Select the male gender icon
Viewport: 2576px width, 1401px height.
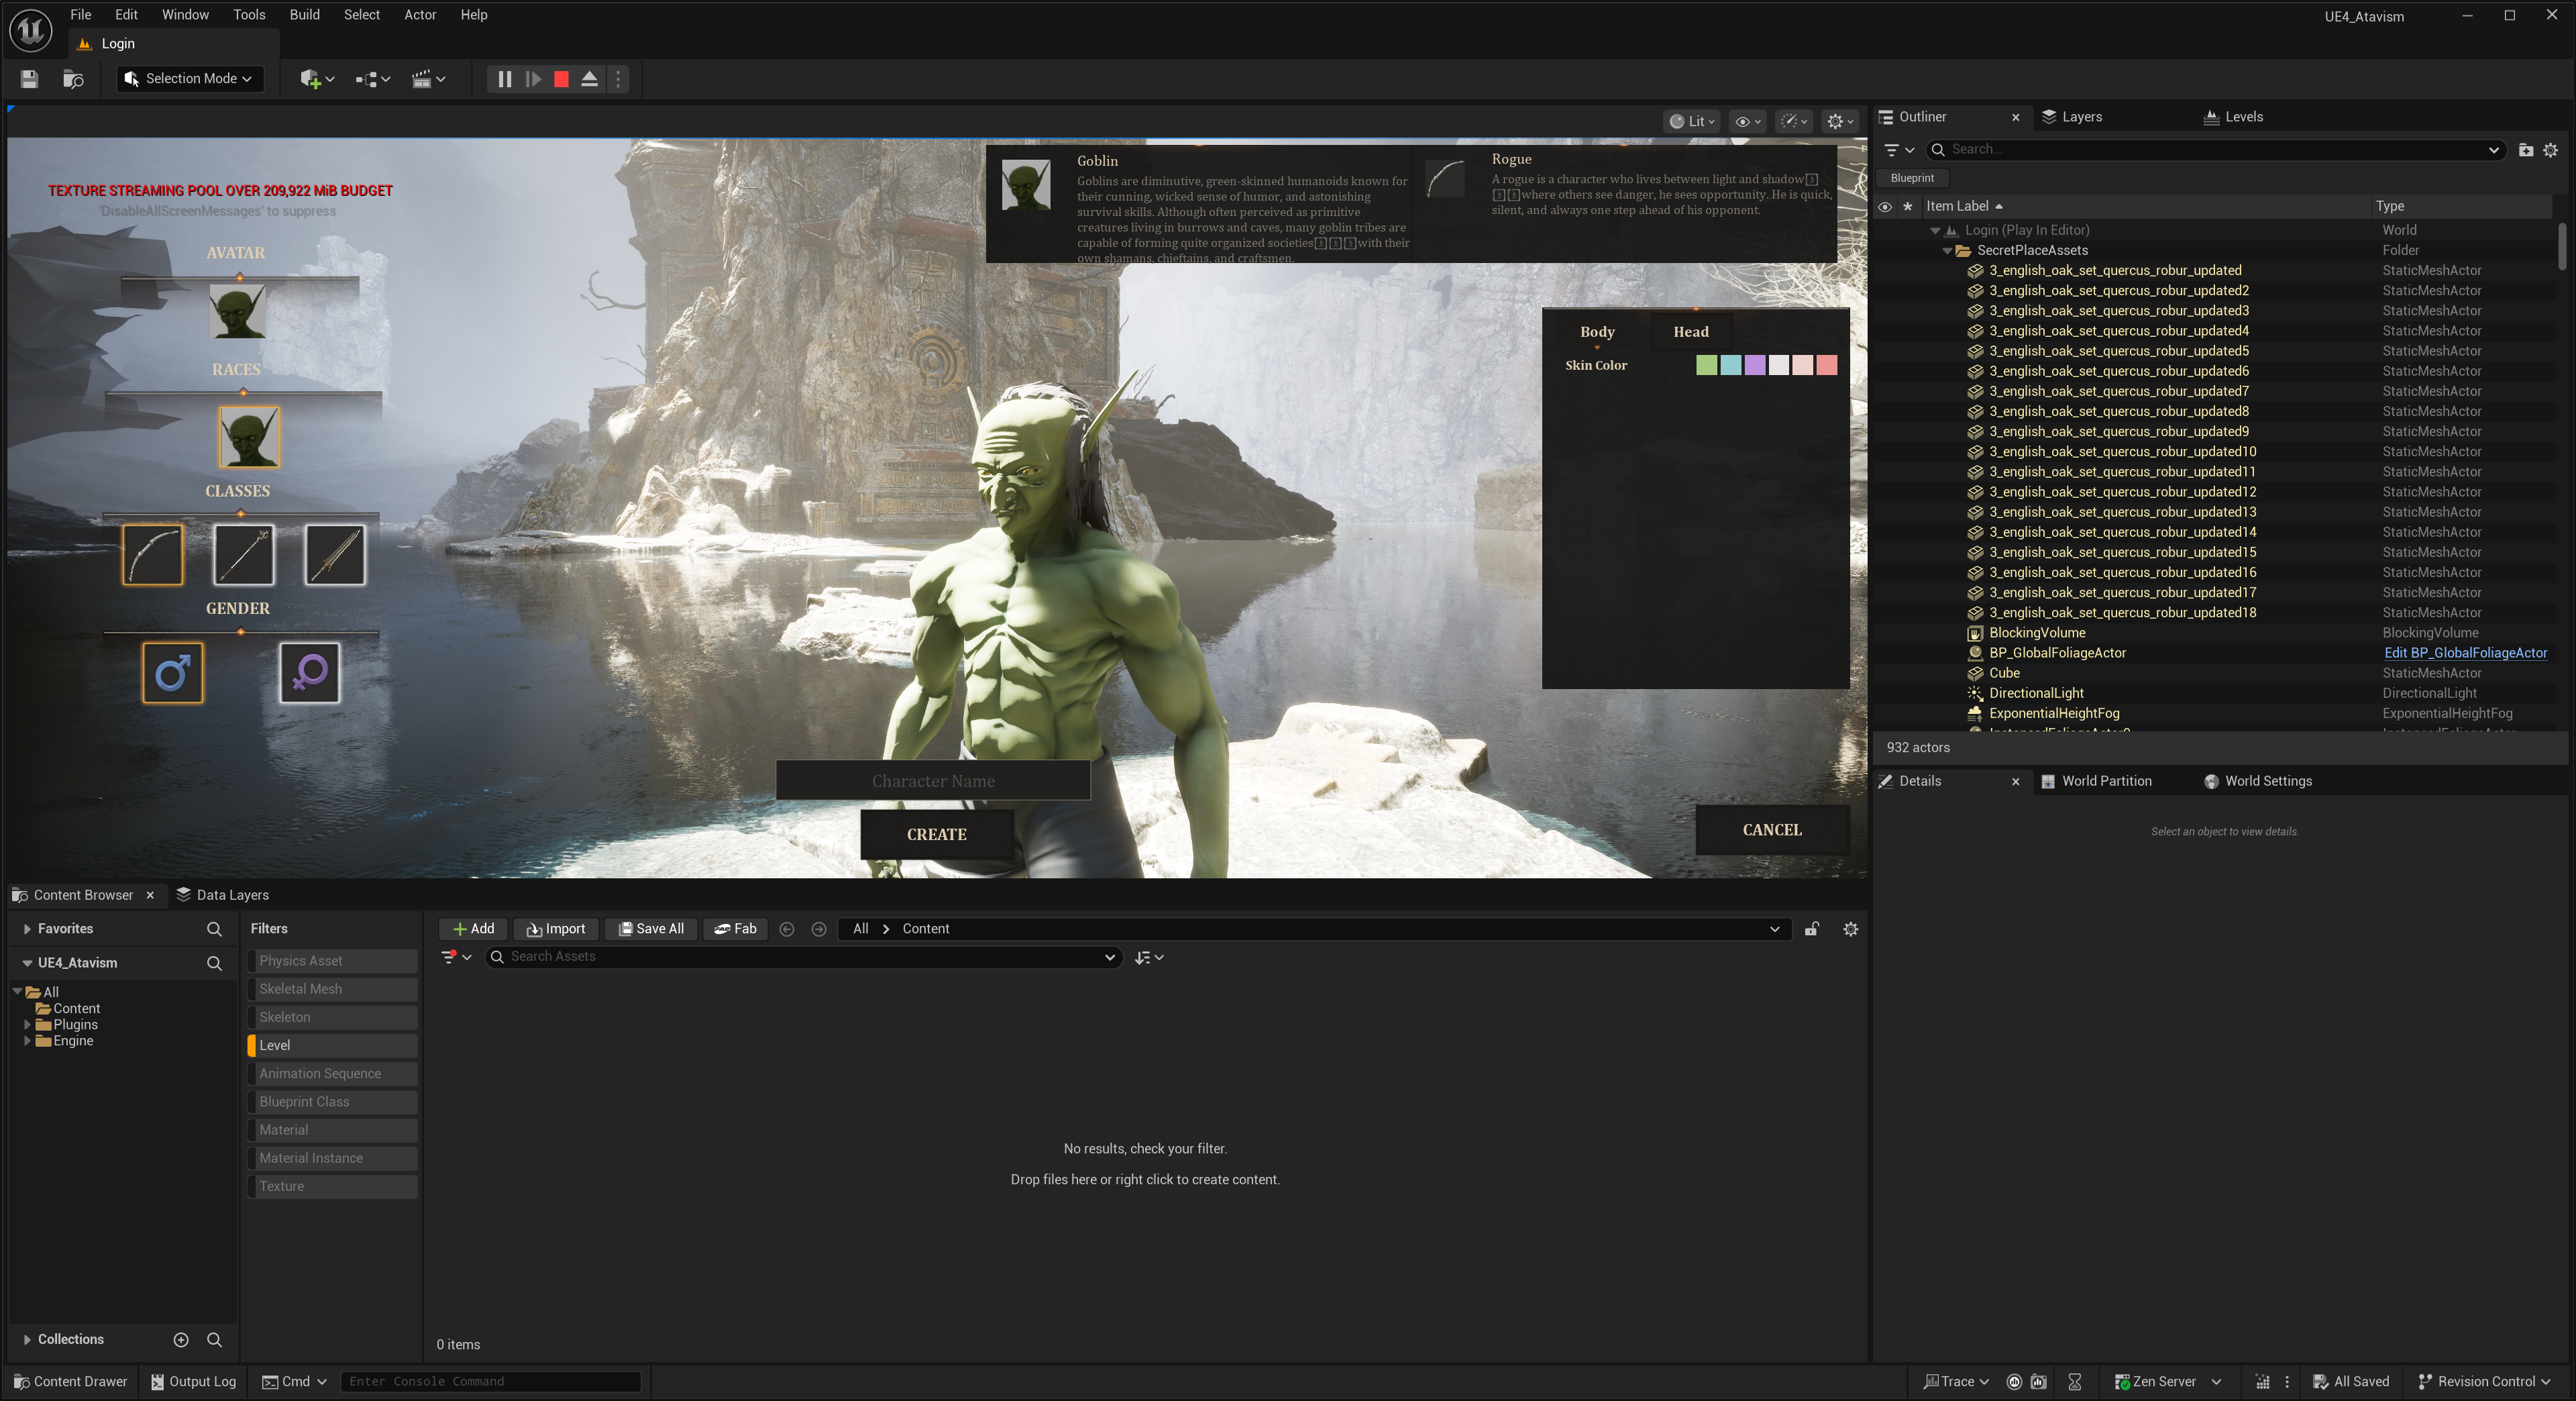coord(172,672)
